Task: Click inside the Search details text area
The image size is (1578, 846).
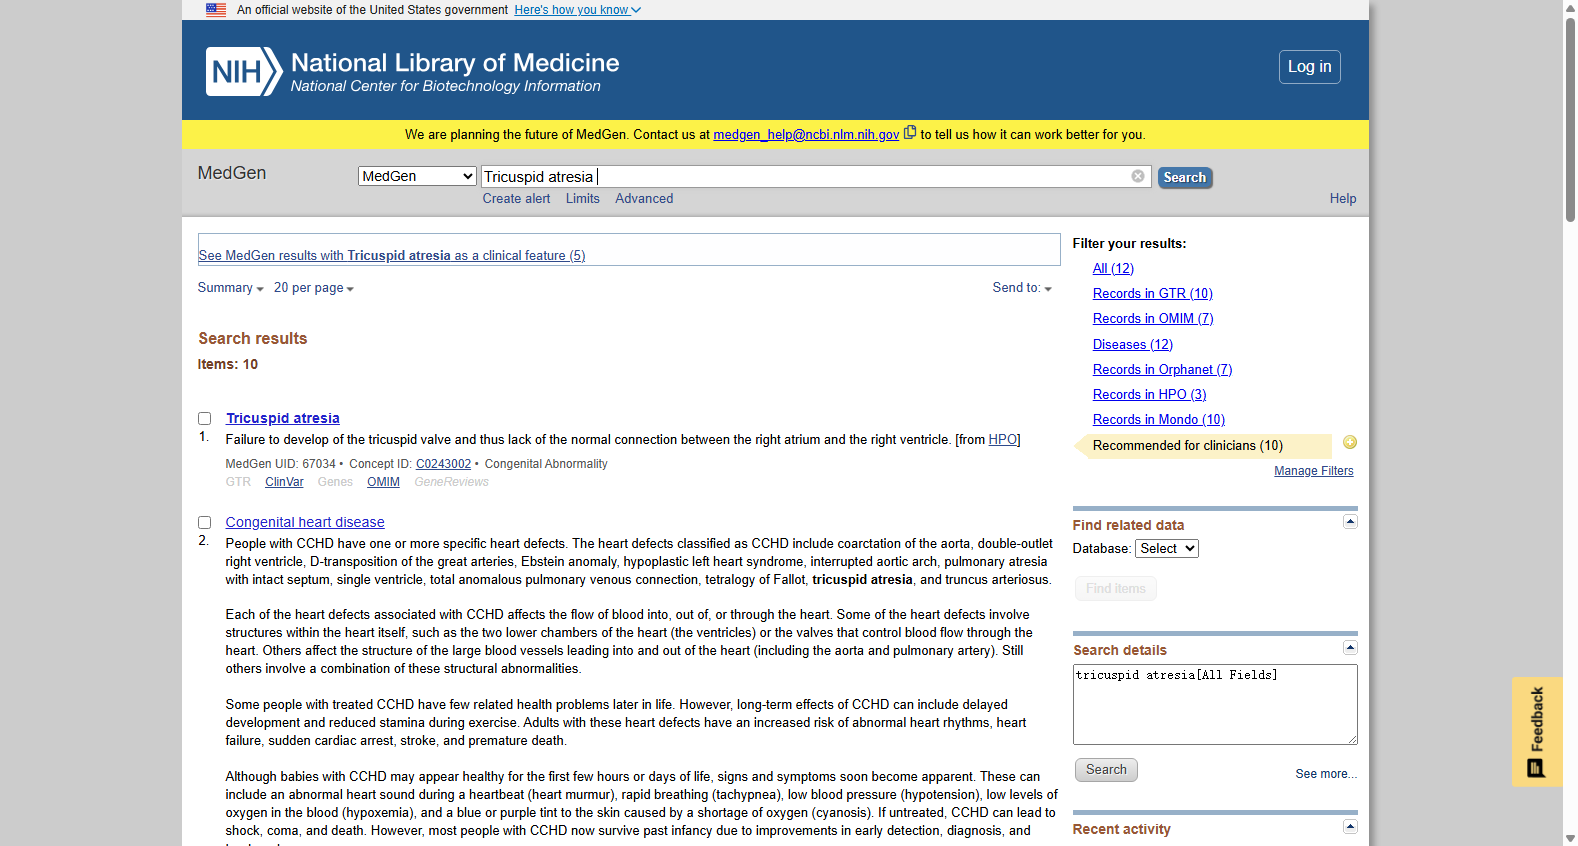Action: pos(1215,704)
